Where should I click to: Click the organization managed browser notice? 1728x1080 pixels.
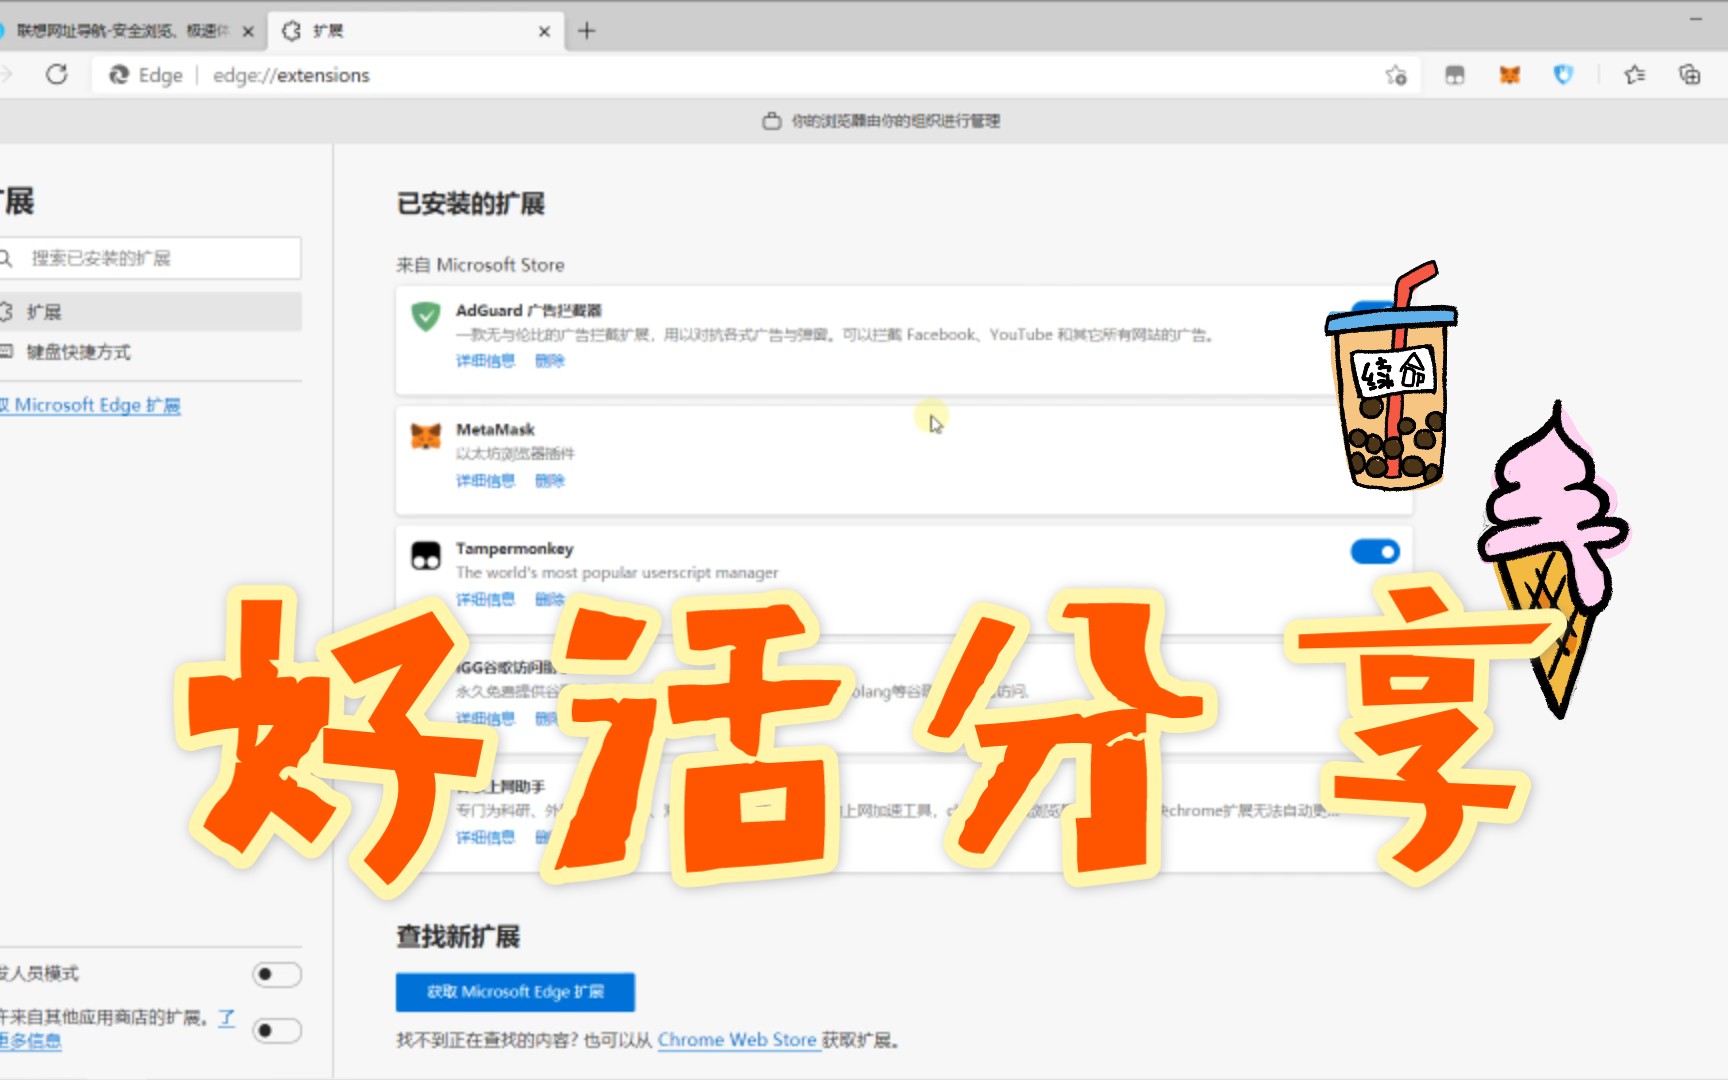pos(881,121)
